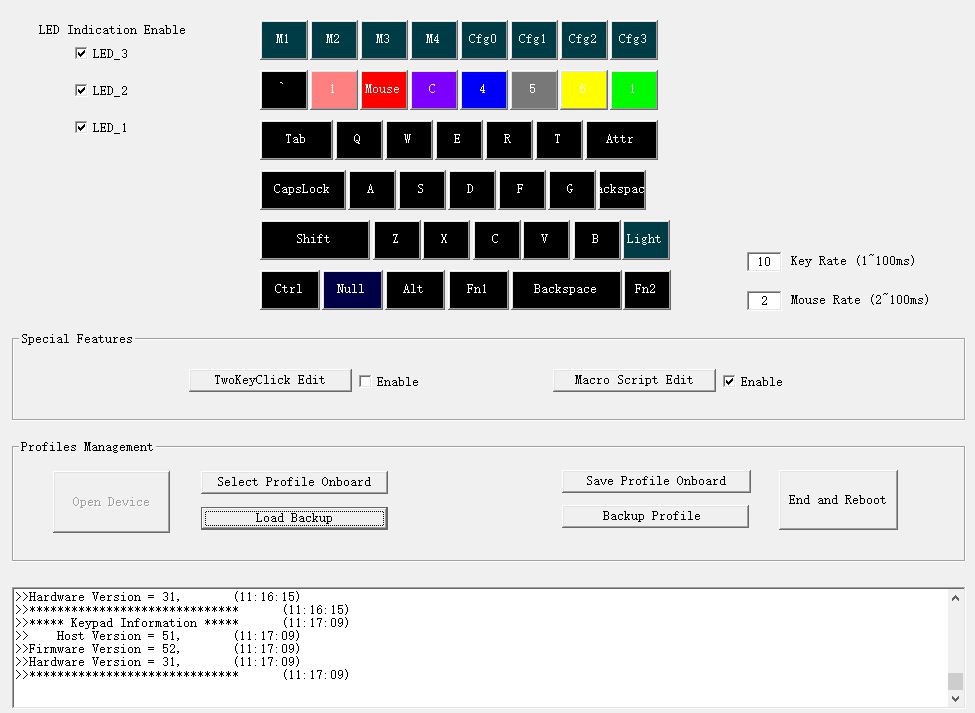
Task: Select the CapsLock key
Action: [302, 190]
